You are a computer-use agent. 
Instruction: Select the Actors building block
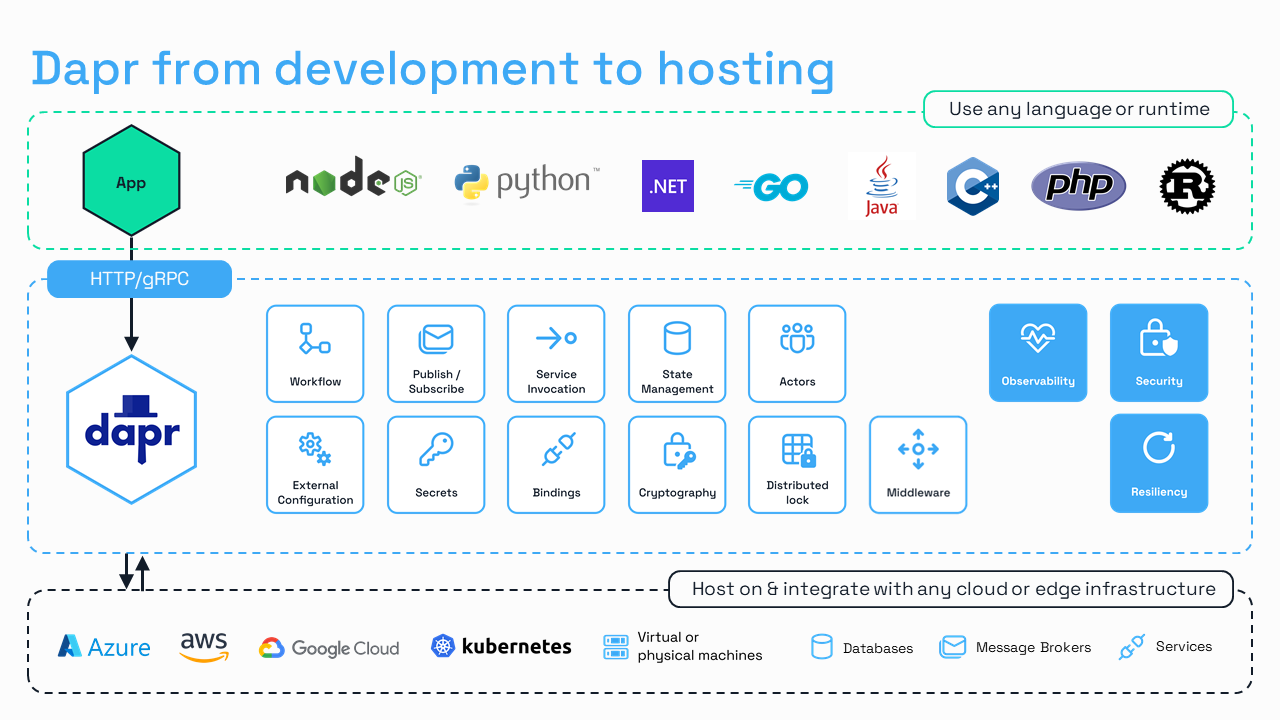click(797, 354)
